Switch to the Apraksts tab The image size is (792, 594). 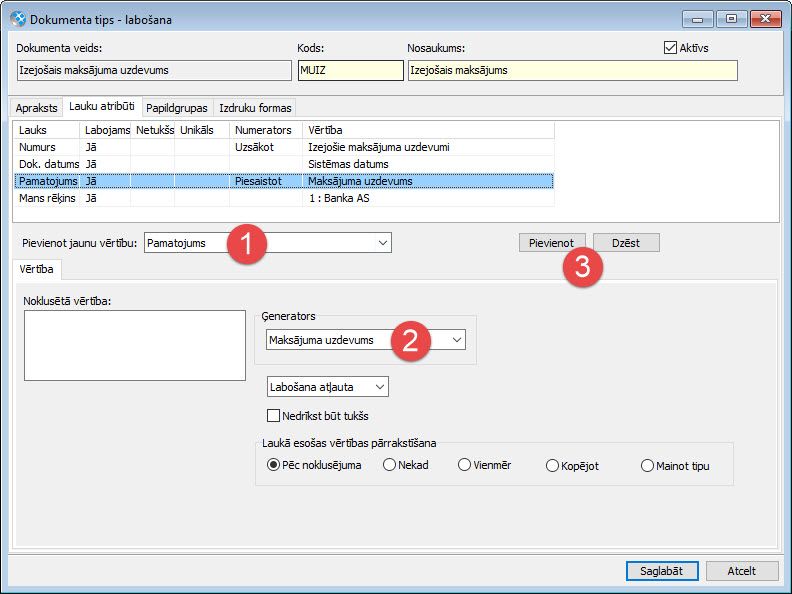[x=36, y=108]
